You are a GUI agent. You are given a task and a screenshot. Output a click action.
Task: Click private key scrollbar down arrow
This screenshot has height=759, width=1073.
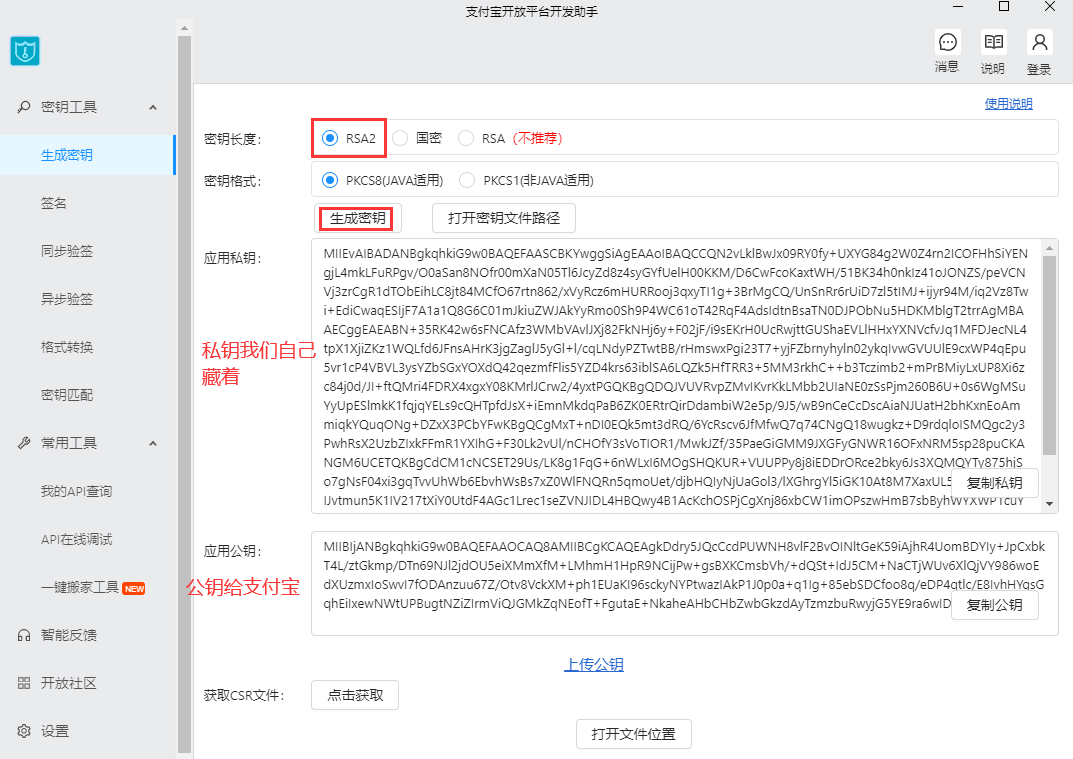[1050, 504]
